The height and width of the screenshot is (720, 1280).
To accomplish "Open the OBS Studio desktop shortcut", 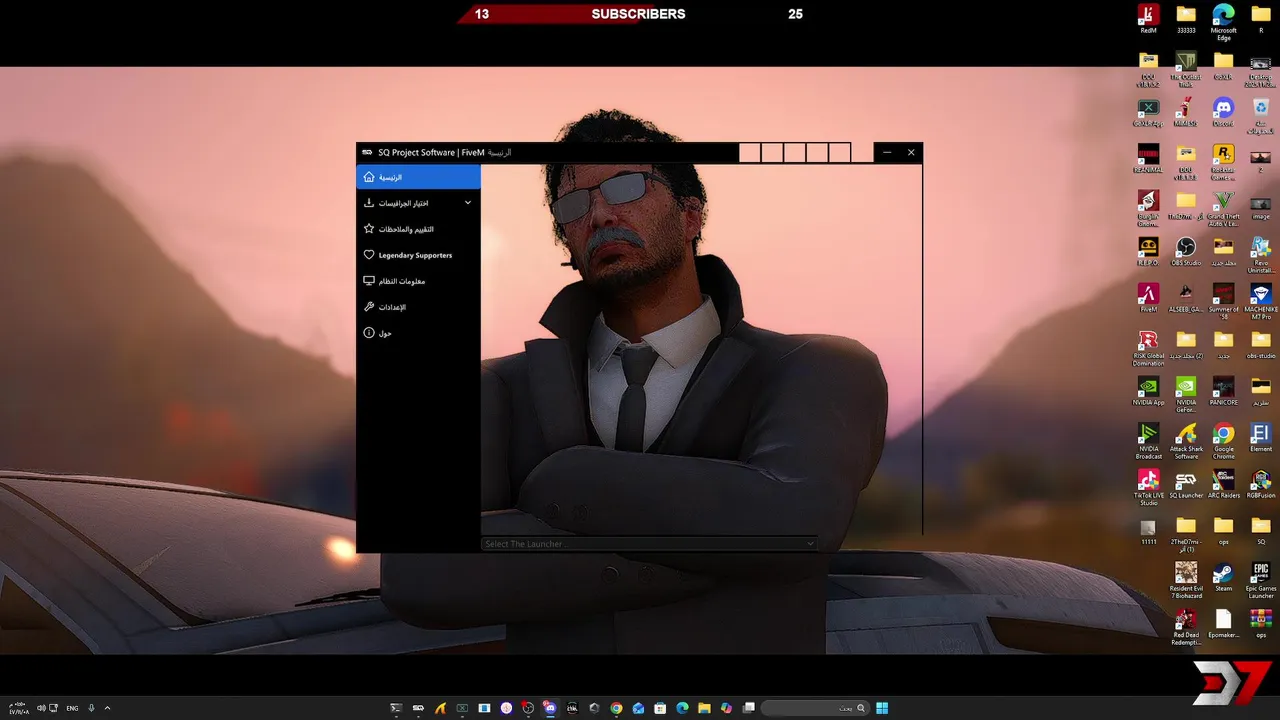I will [x=1186, y=250].
